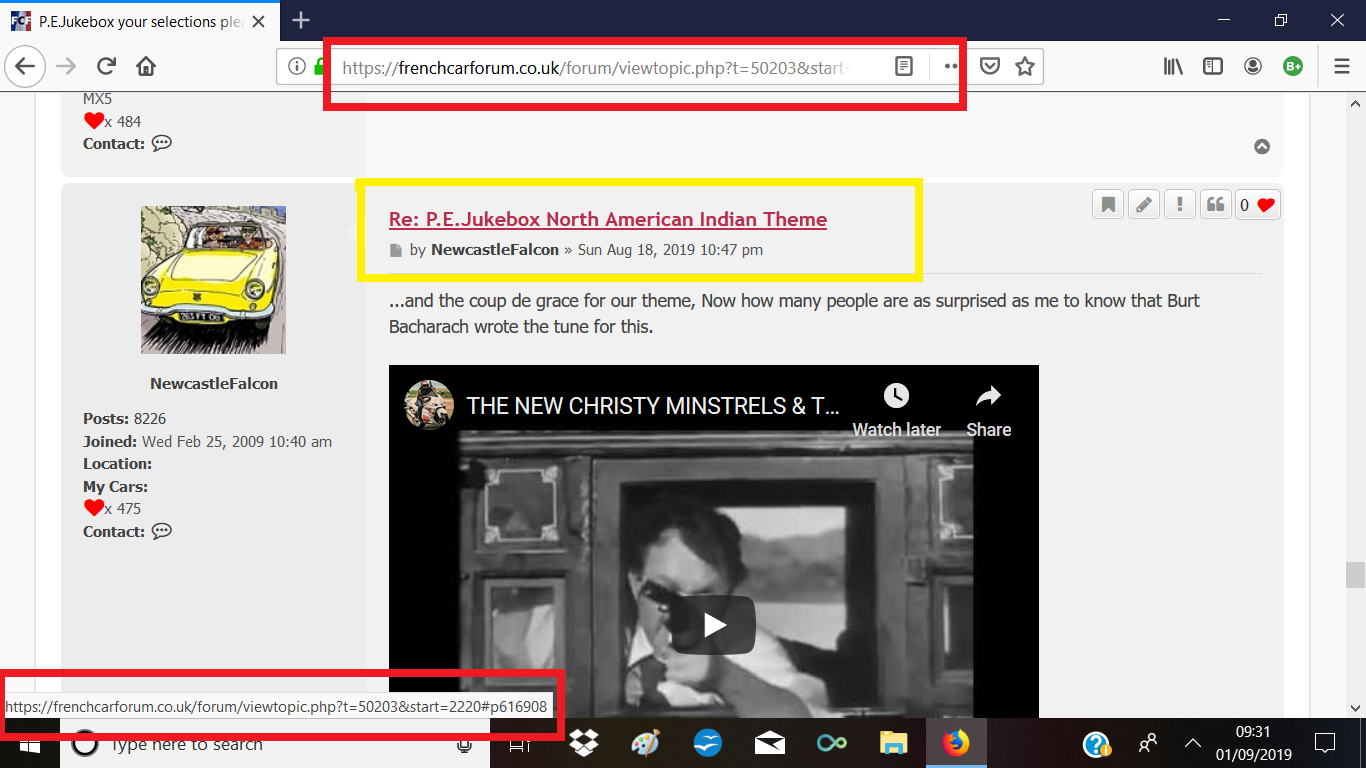This screenshot has width=1366, height=768.
Task: Open the blue help question-mark tray icon
Action: tap(1097, 744)
